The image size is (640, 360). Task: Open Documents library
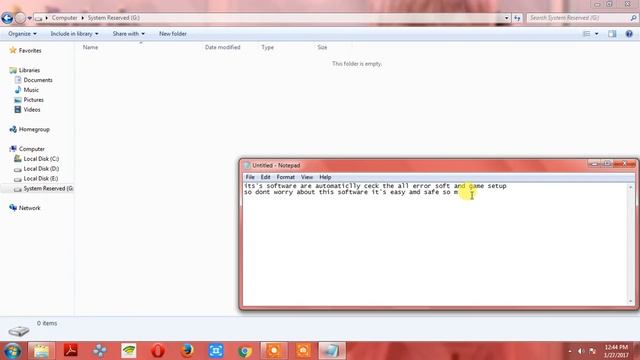click(38, 80)
